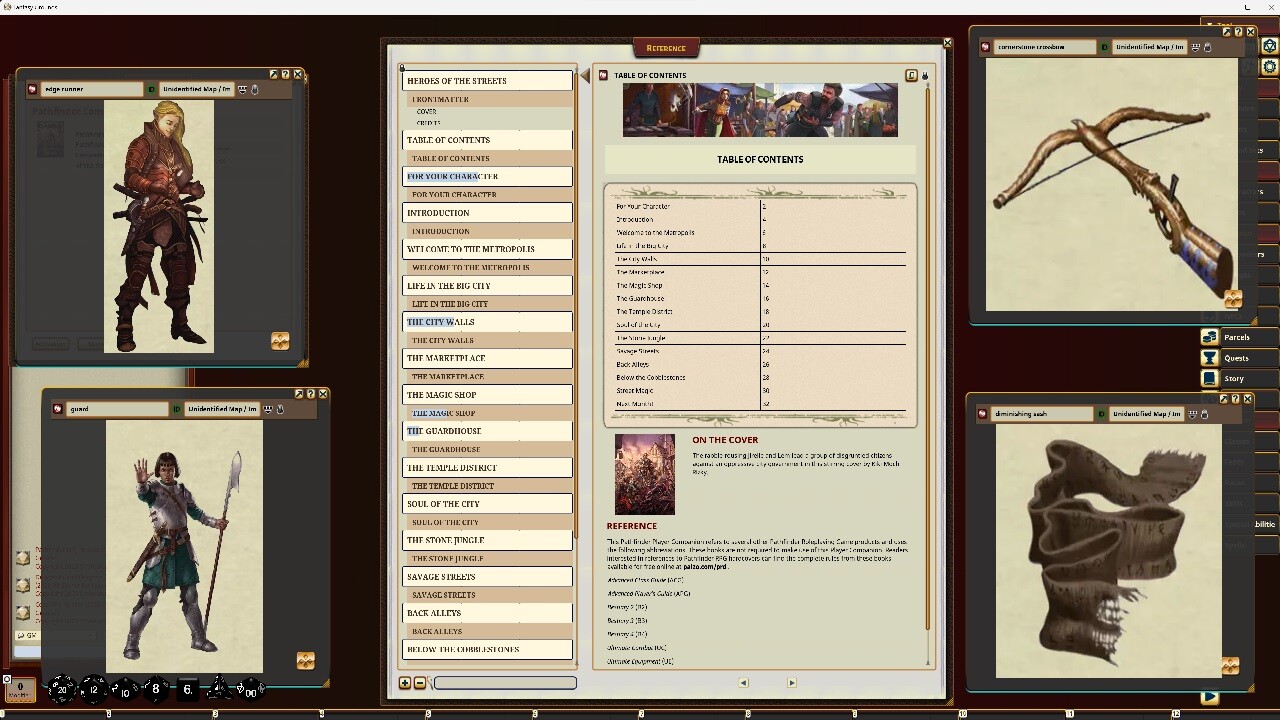The height and width of the screenshot is (720, 1280).
Task: Collapse the FRONTMATTER section in the index
Action: click(441, 98)
